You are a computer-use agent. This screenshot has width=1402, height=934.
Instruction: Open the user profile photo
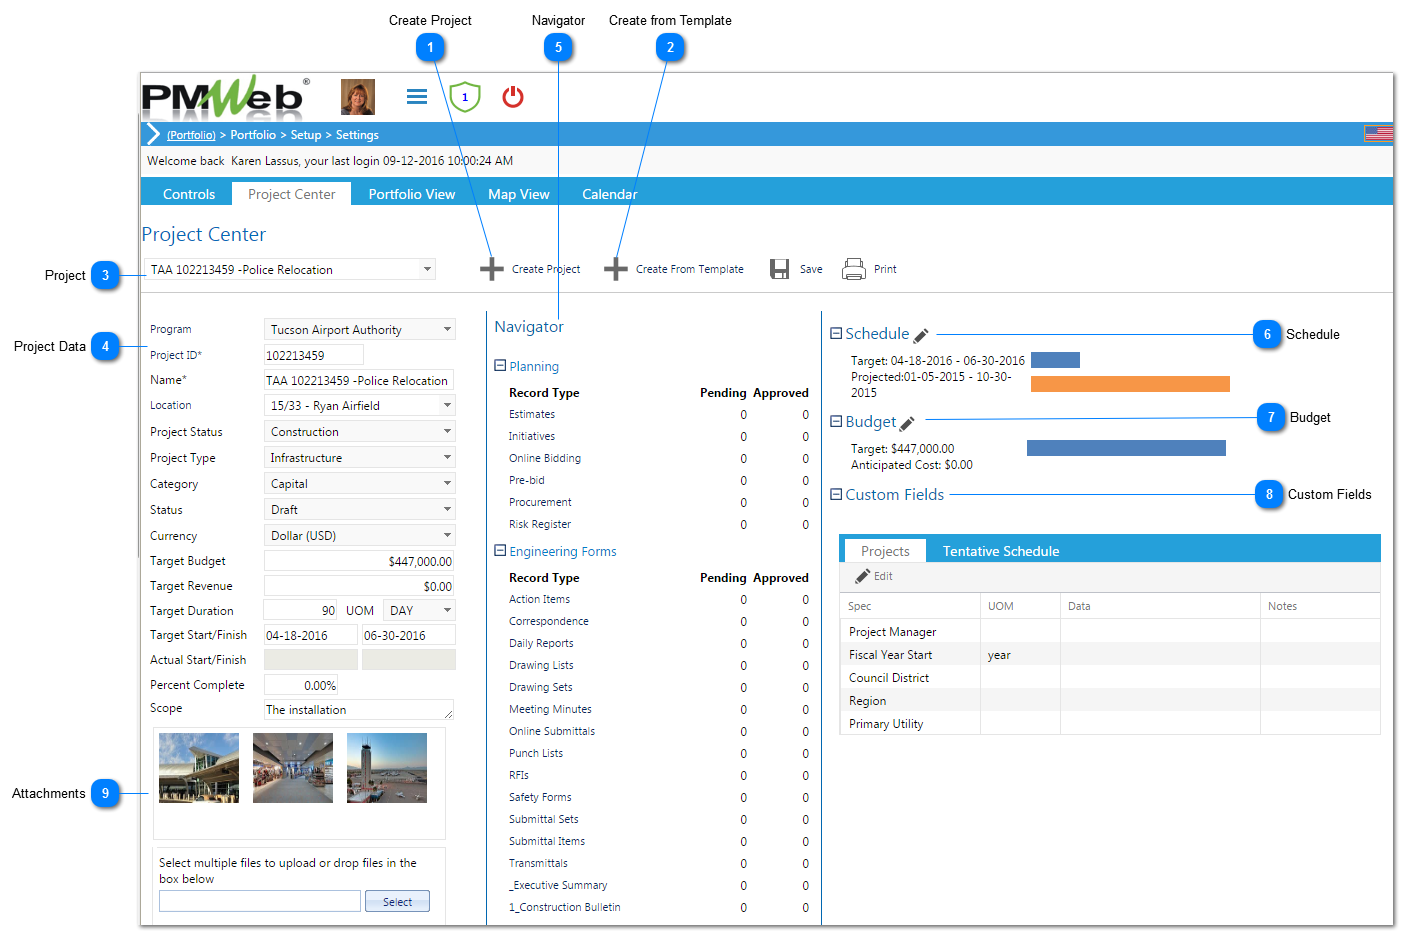pyautogui.click(x=358, y=97)
